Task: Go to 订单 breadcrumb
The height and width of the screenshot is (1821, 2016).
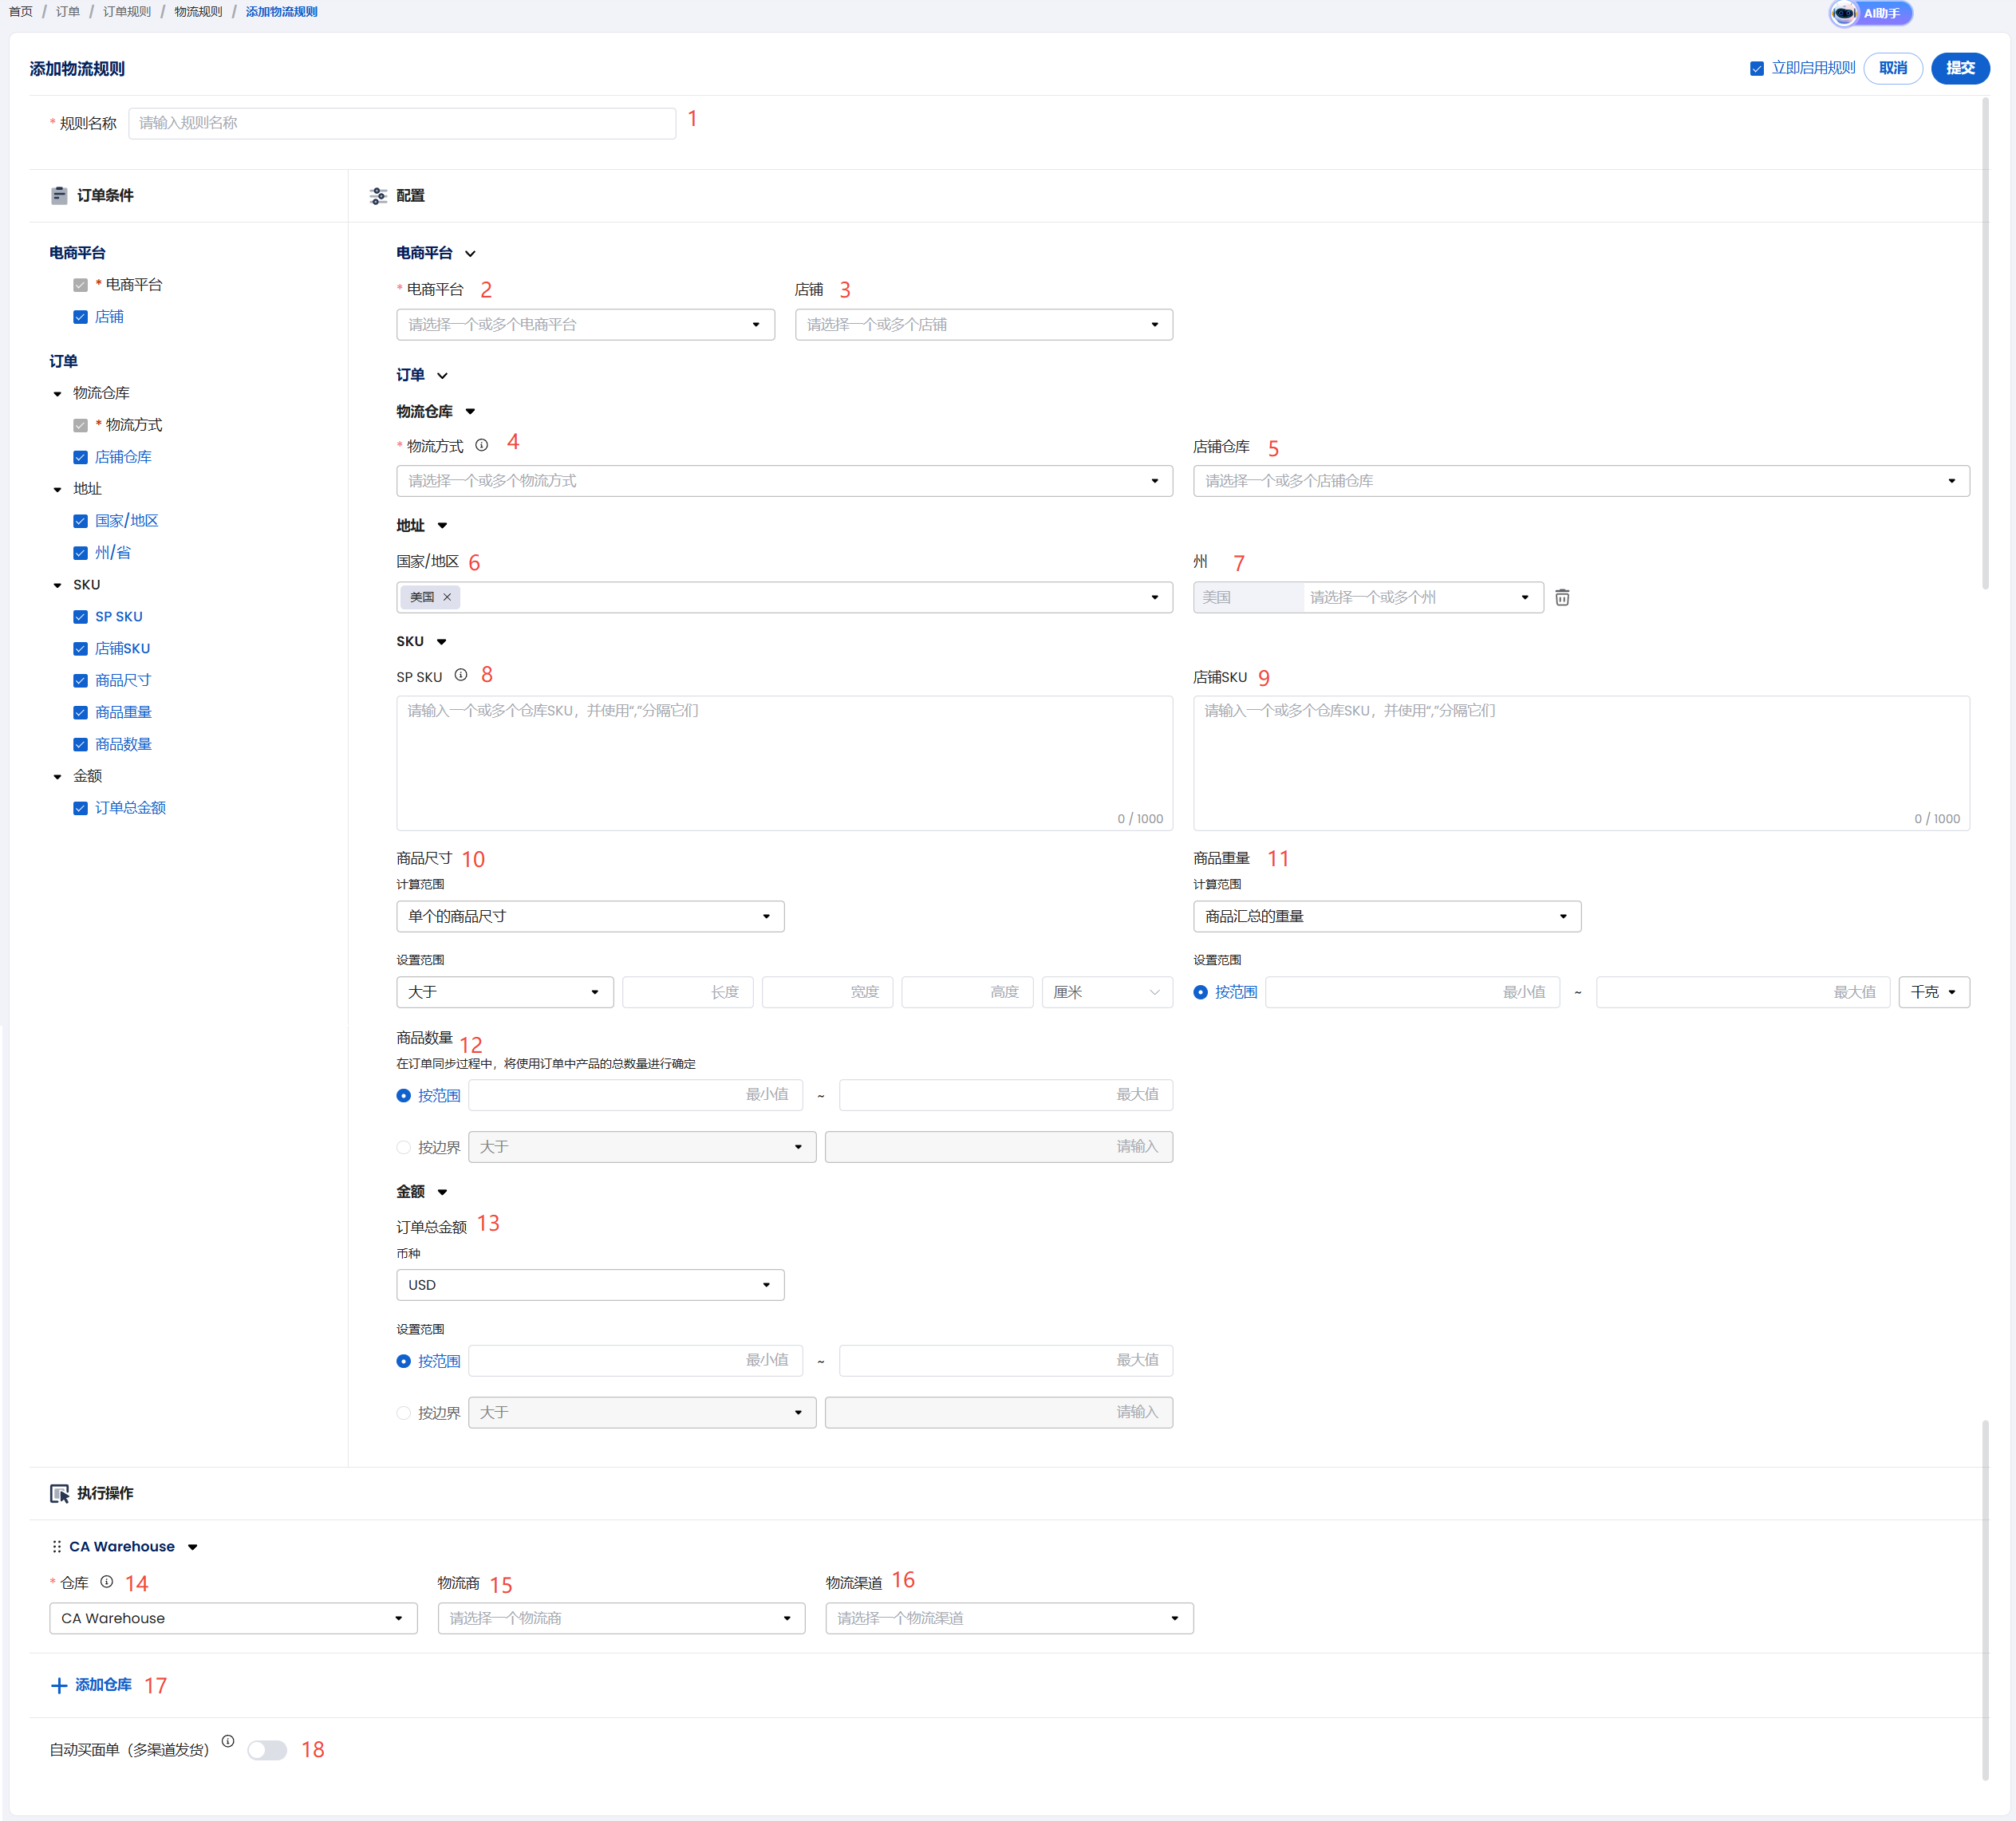Action: pos(68,12)
